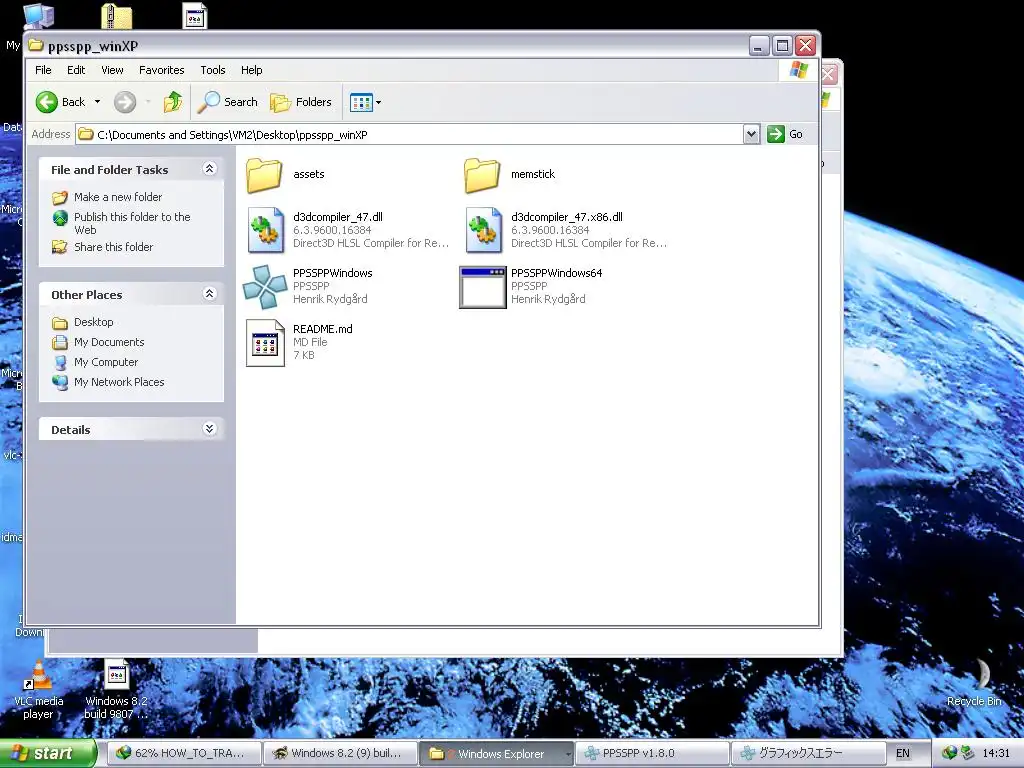Select the assets folder icon
Viewport: 1024px width, 768px height.
(264, 175)
